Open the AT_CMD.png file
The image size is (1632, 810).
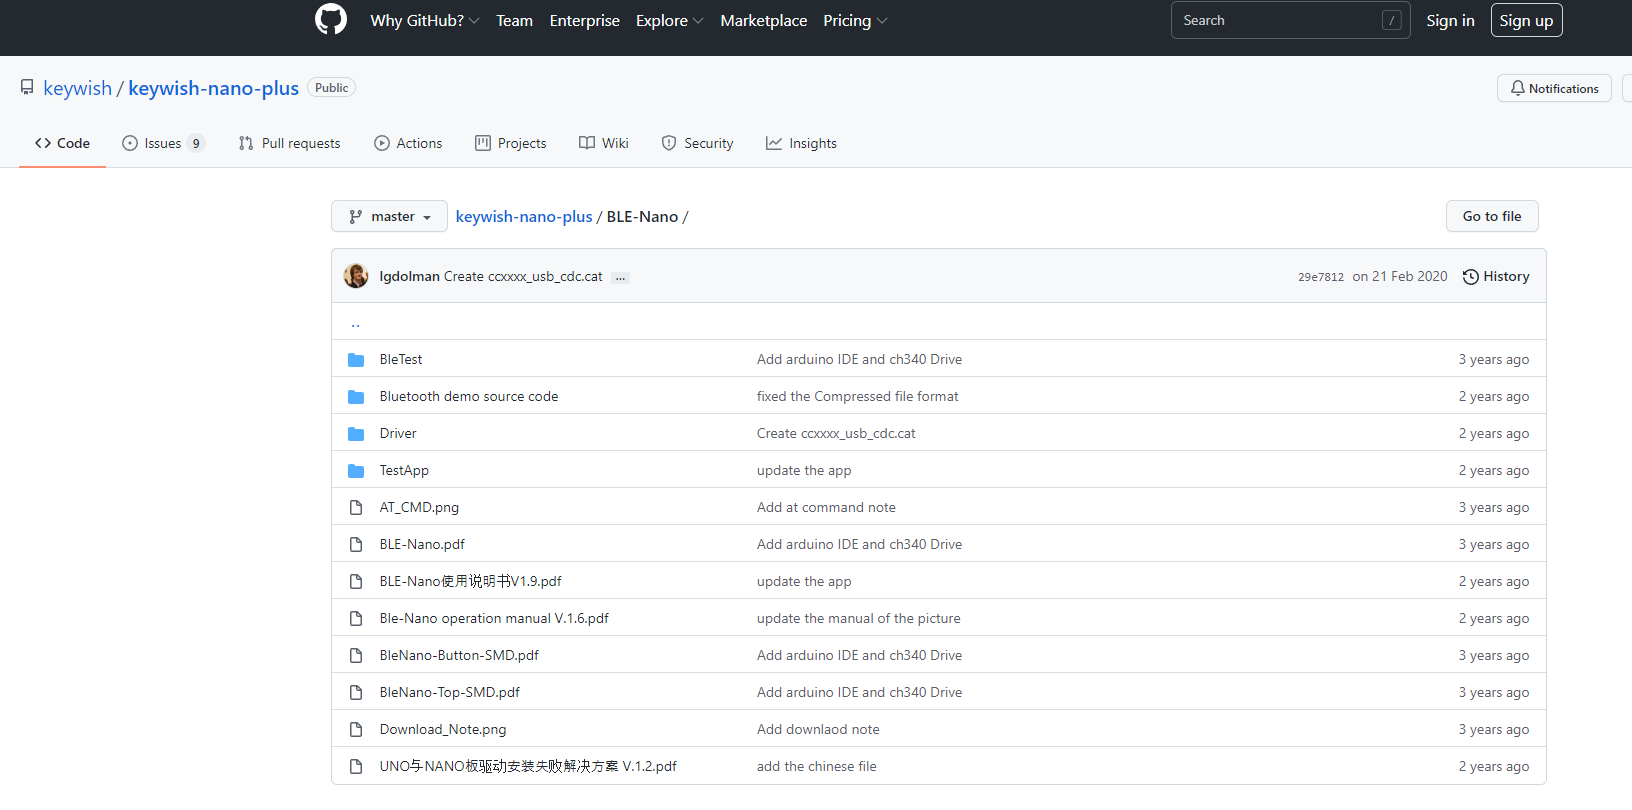(419, 507)
